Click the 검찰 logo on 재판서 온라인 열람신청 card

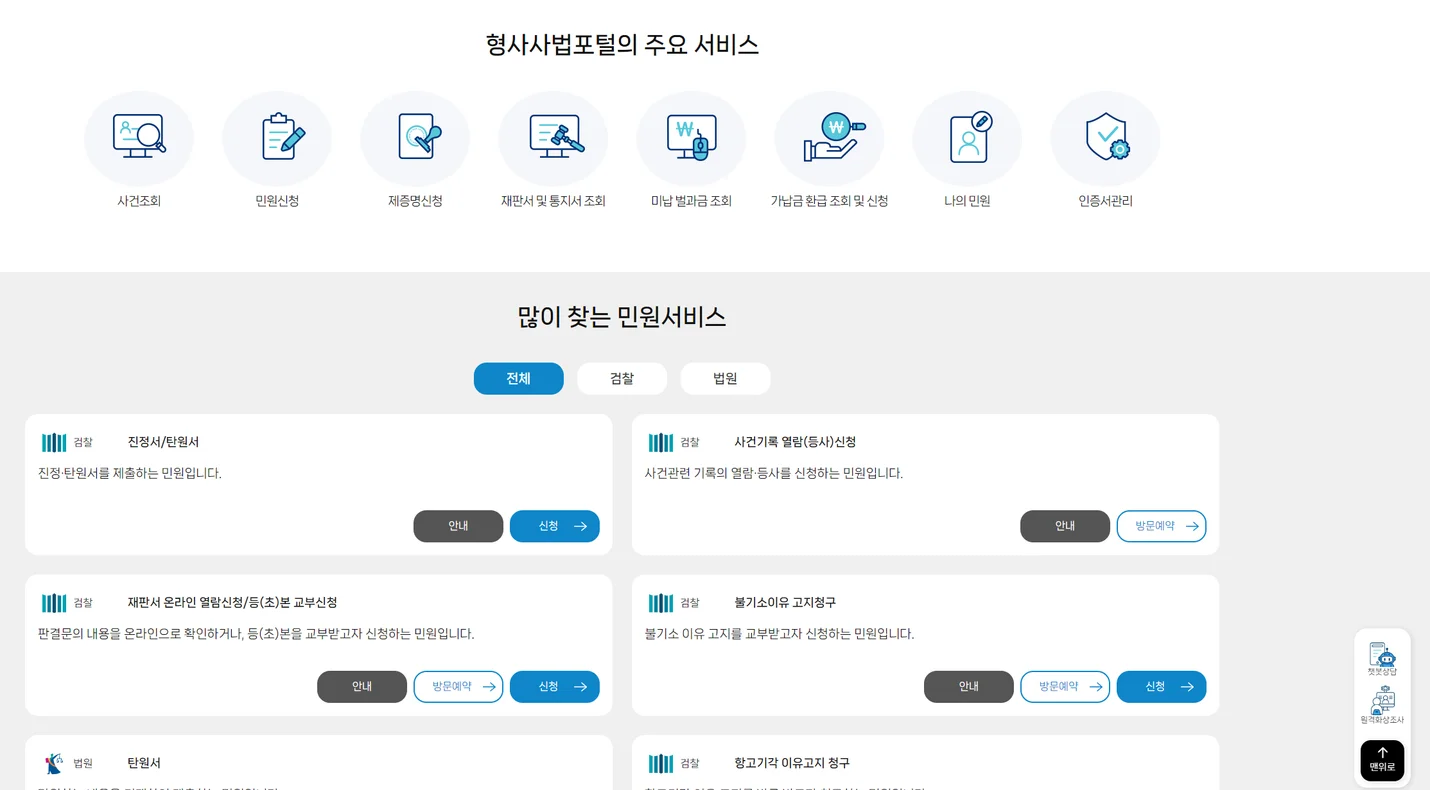pos(54,603)
